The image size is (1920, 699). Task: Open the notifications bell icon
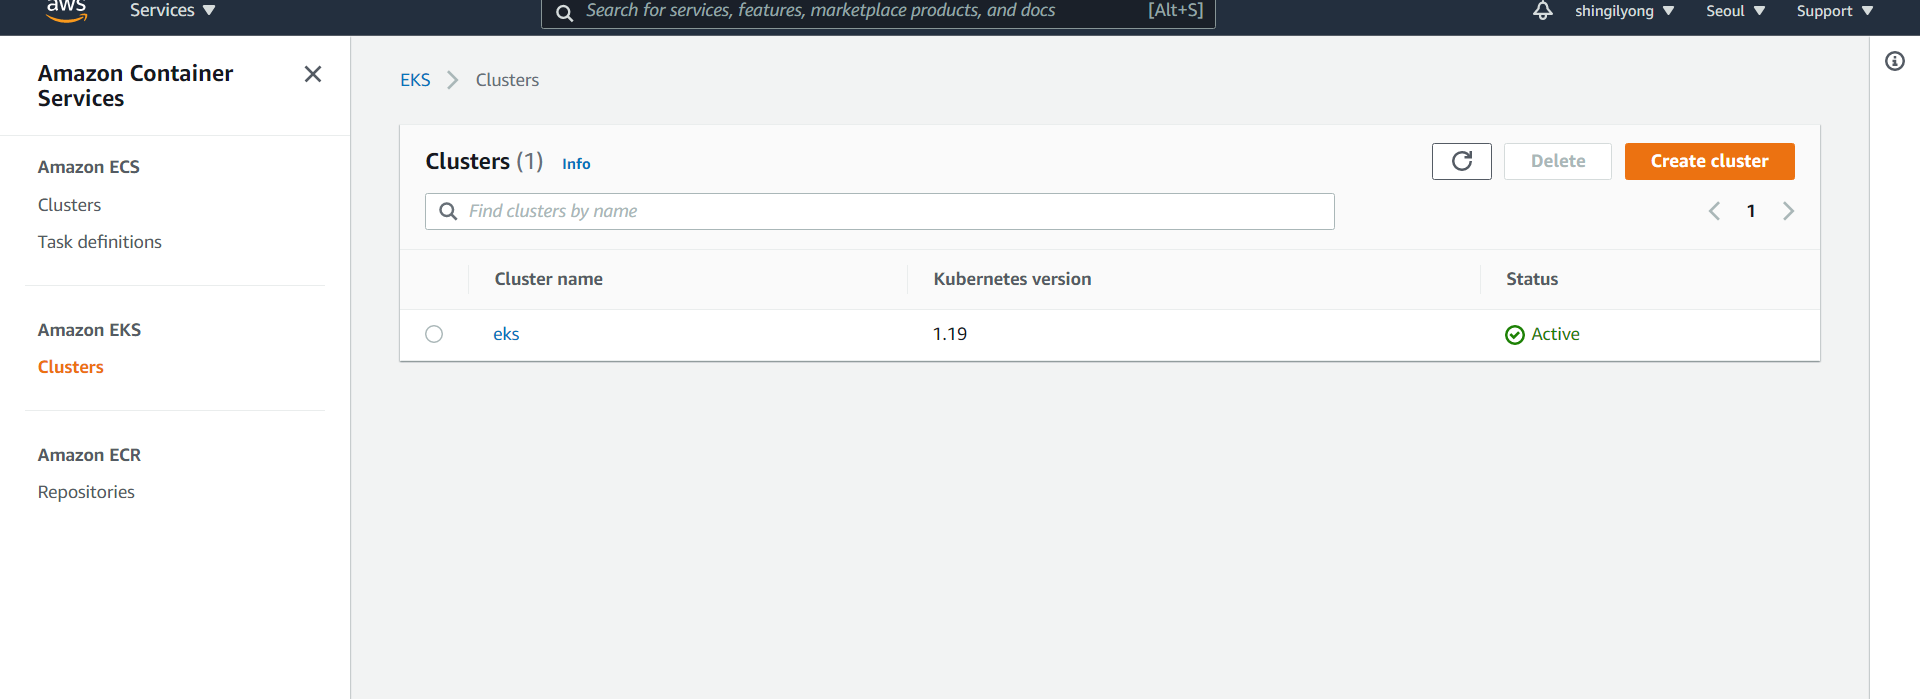point(1543,11)
